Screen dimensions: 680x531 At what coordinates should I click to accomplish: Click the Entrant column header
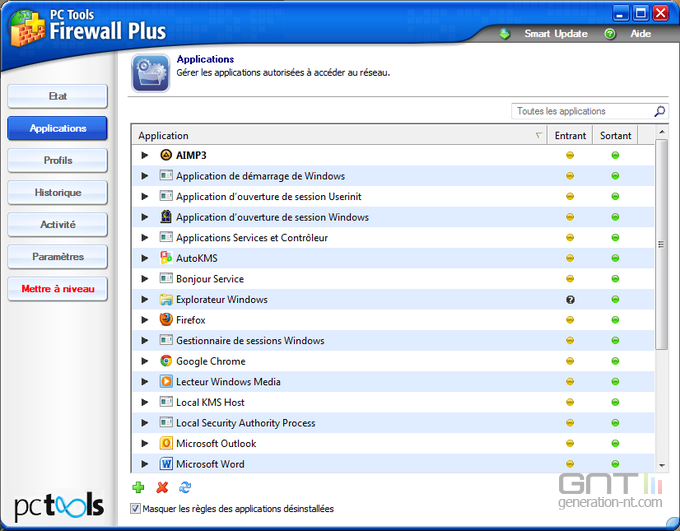(x=570, y=135)
